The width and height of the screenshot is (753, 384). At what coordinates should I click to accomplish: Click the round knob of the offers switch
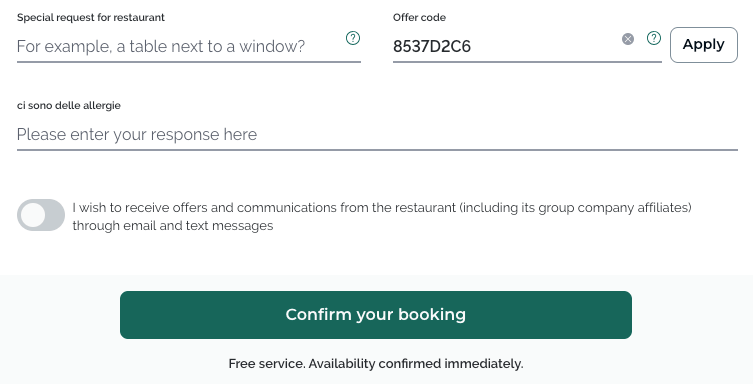[33, 215]
